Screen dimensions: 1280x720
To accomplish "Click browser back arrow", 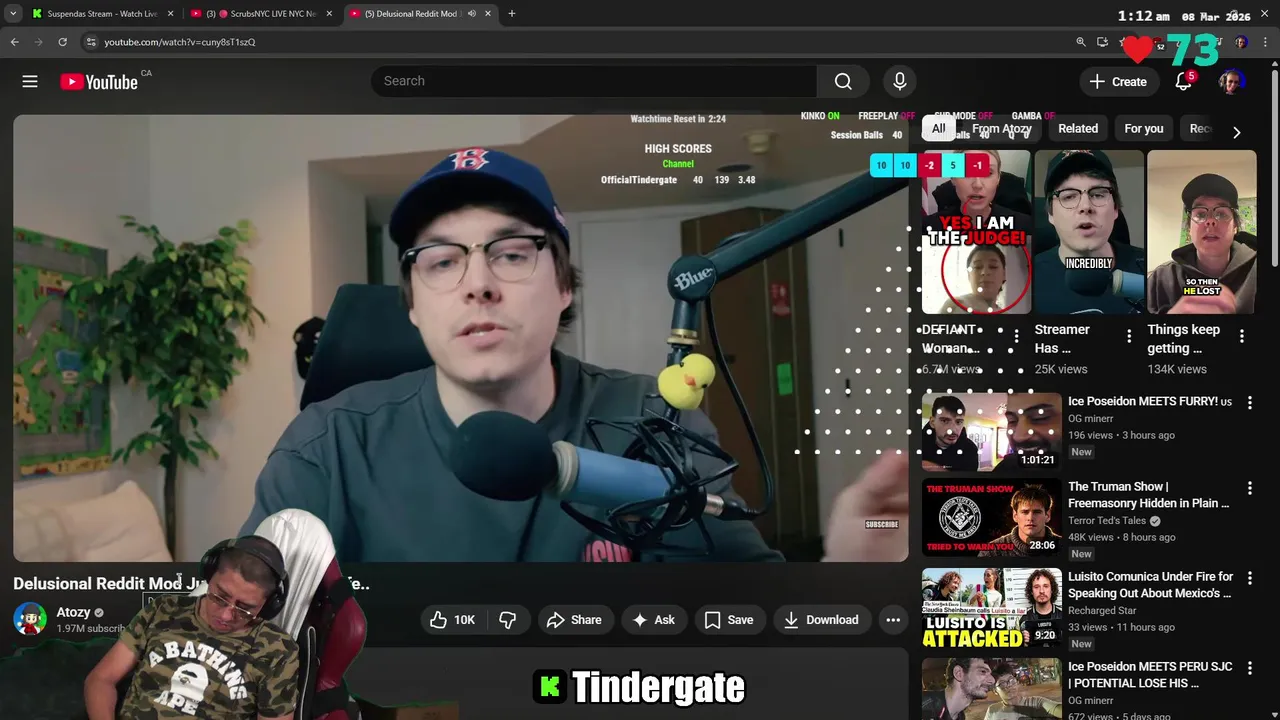I will click(x=15, y=42).
